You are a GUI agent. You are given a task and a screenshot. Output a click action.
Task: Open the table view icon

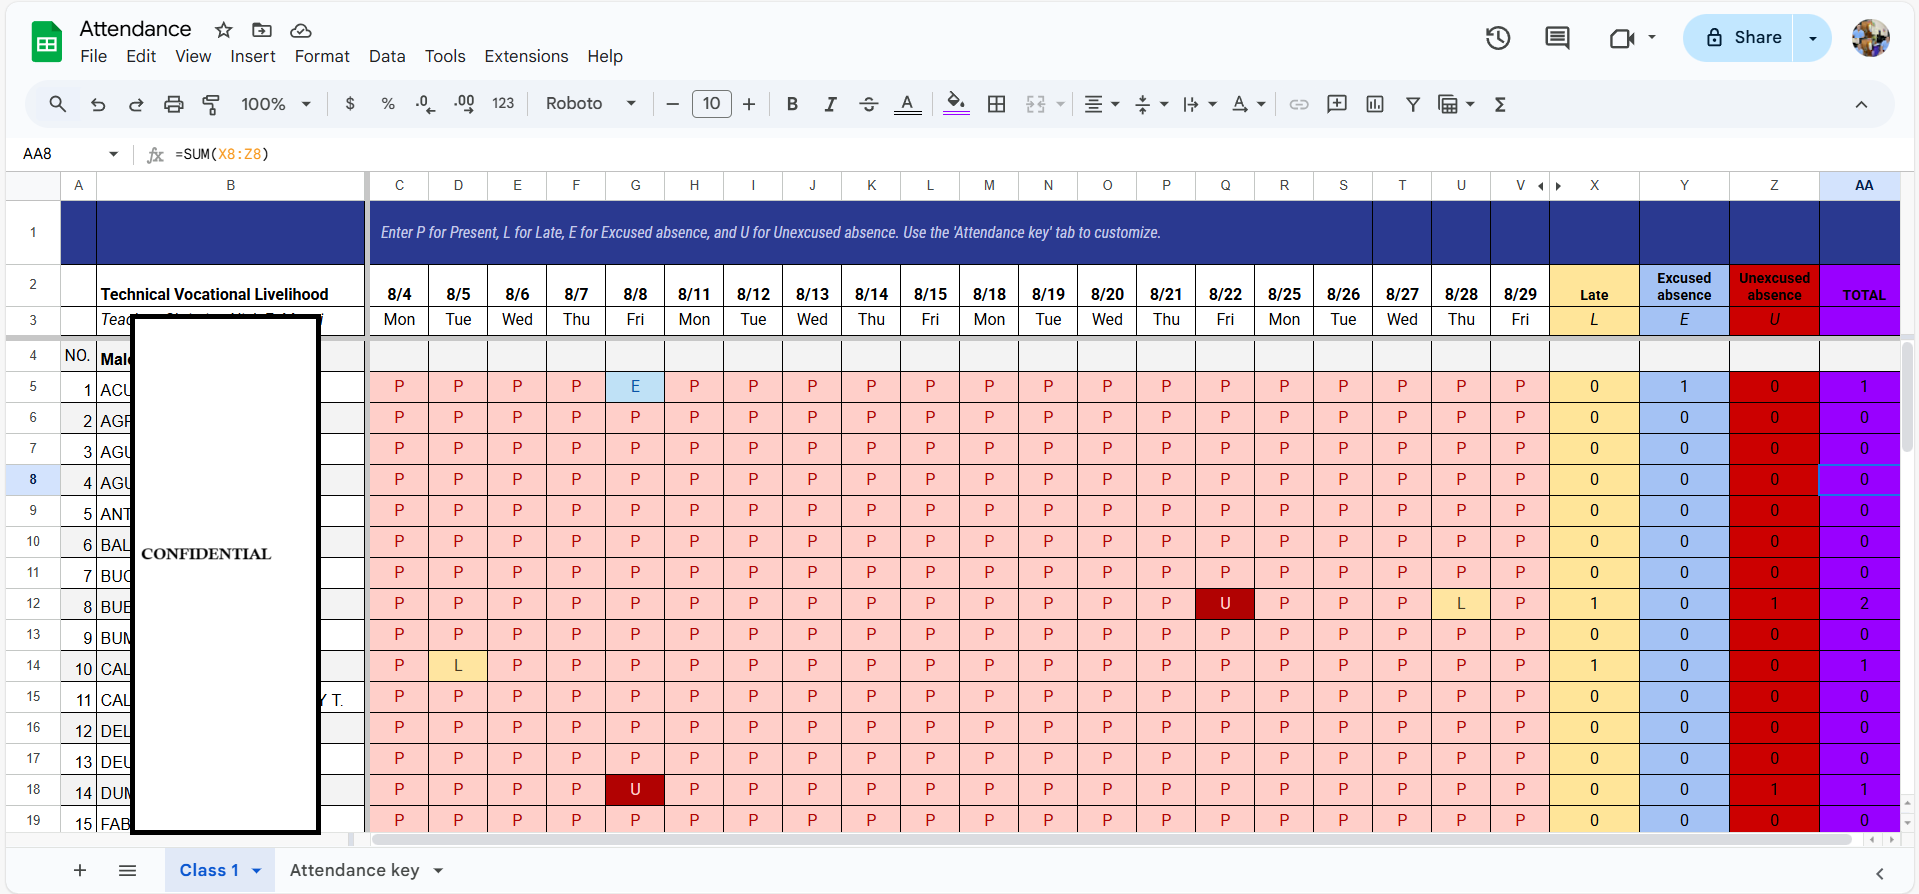[x=1448, y=104]
